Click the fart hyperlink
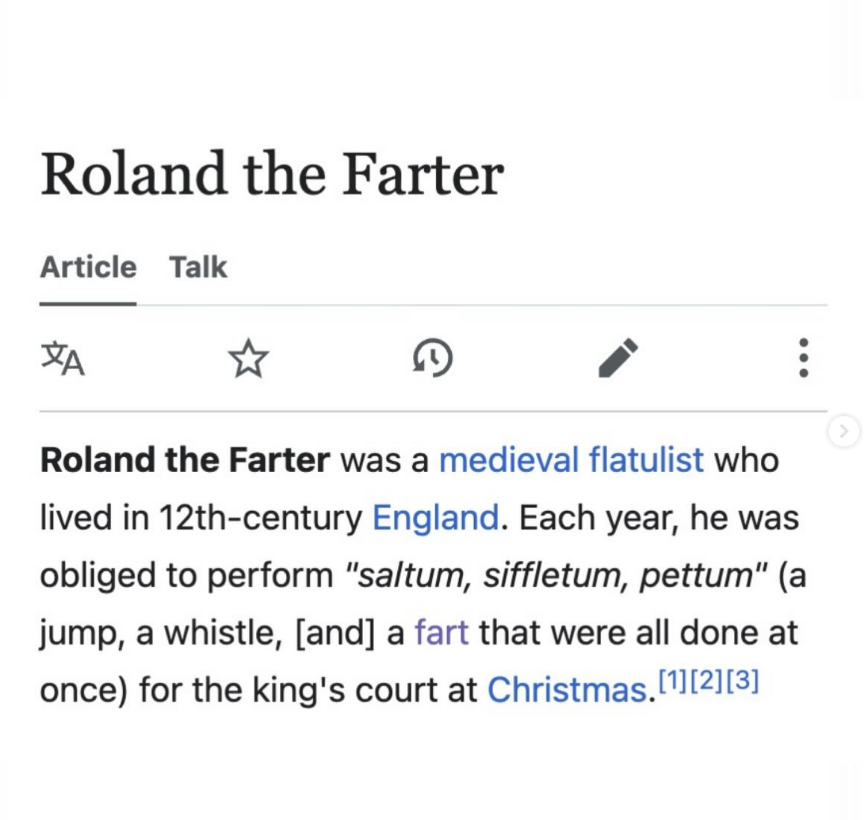The image size is (864, 820). (442, 632)
